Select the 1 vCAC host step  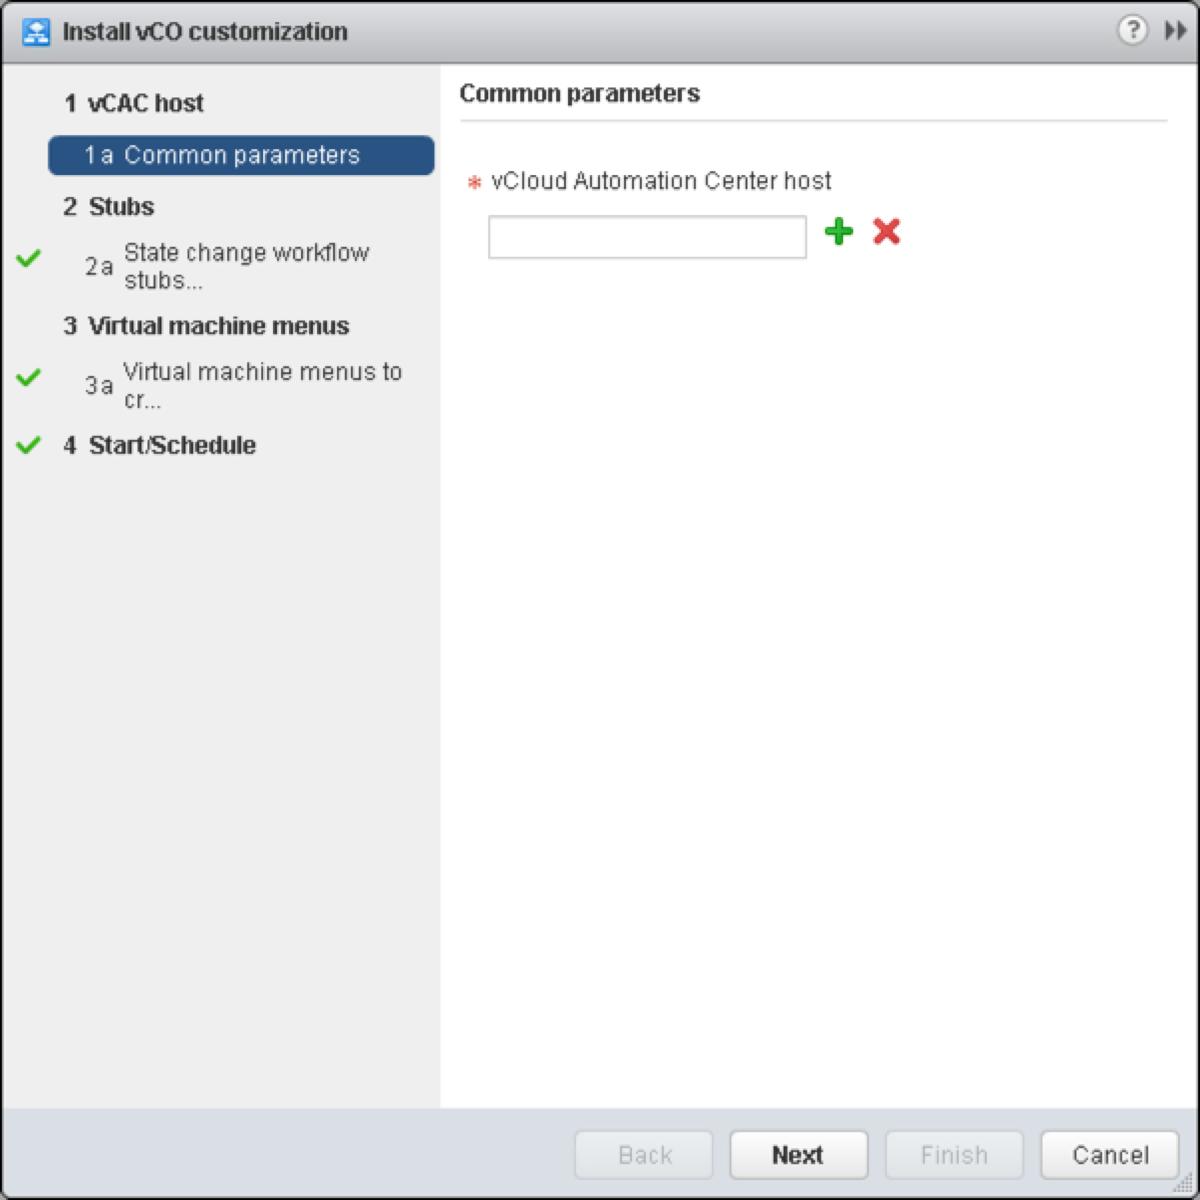click(134, 103)
